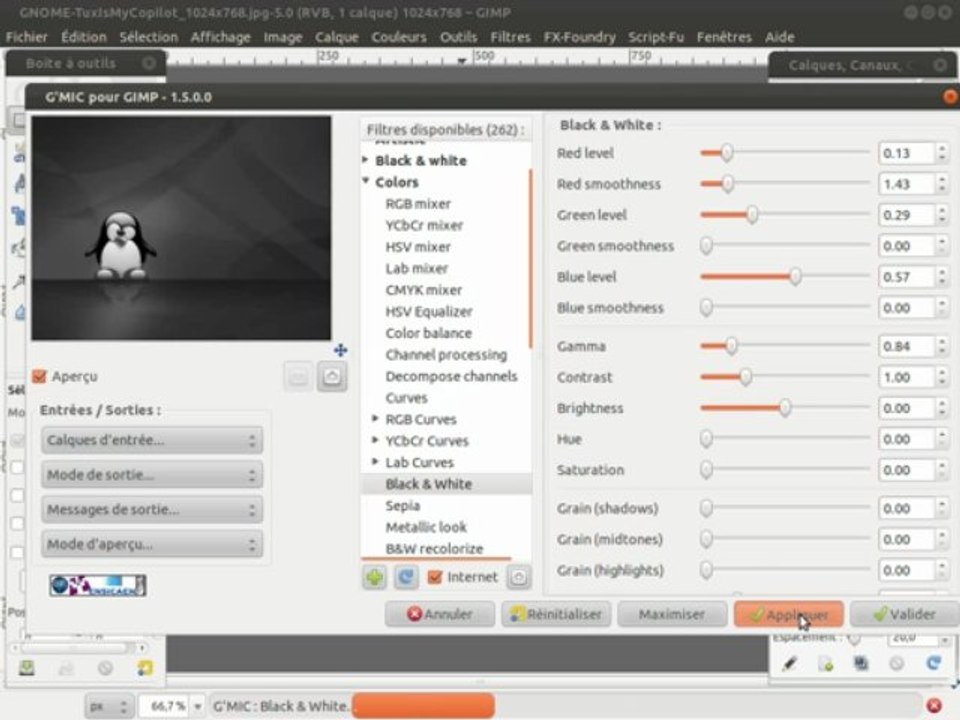Screen dimensions: 960x720
Task: Collapse the Colors filter category
Action: (x=366, y=181)
